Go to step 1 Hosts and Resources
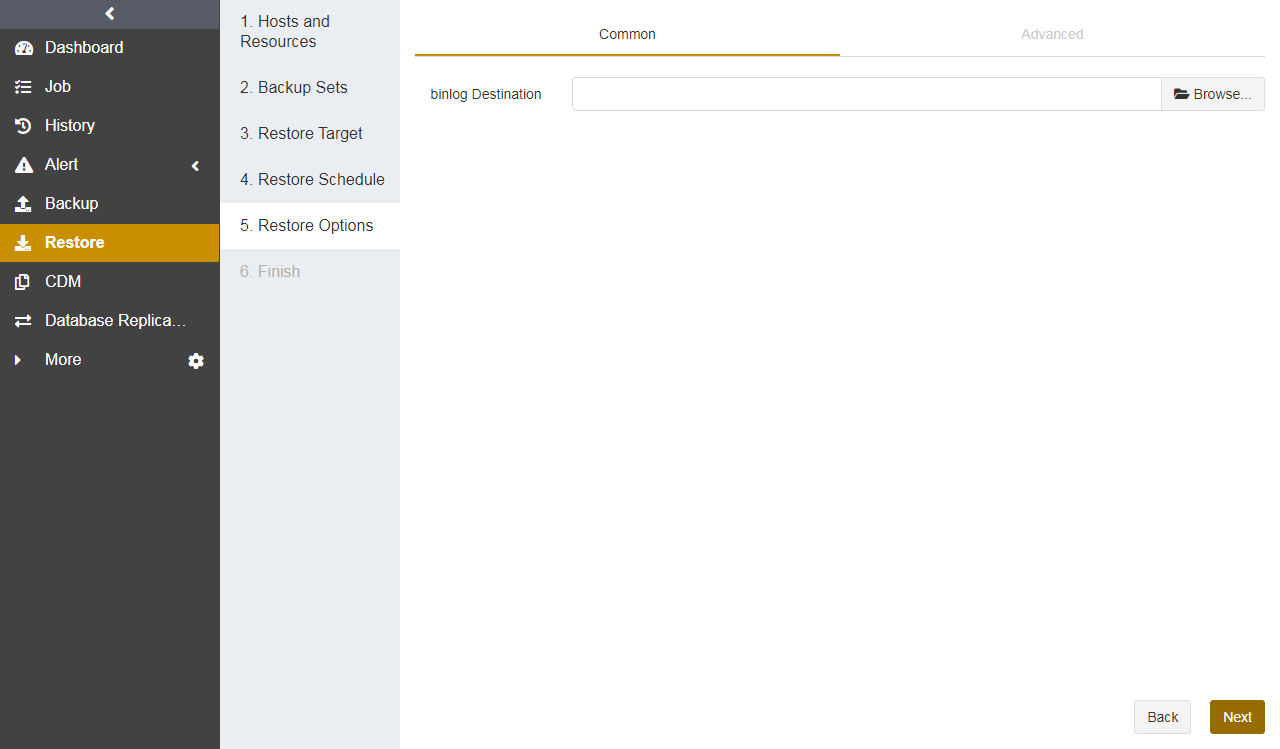 click(310, 31)
